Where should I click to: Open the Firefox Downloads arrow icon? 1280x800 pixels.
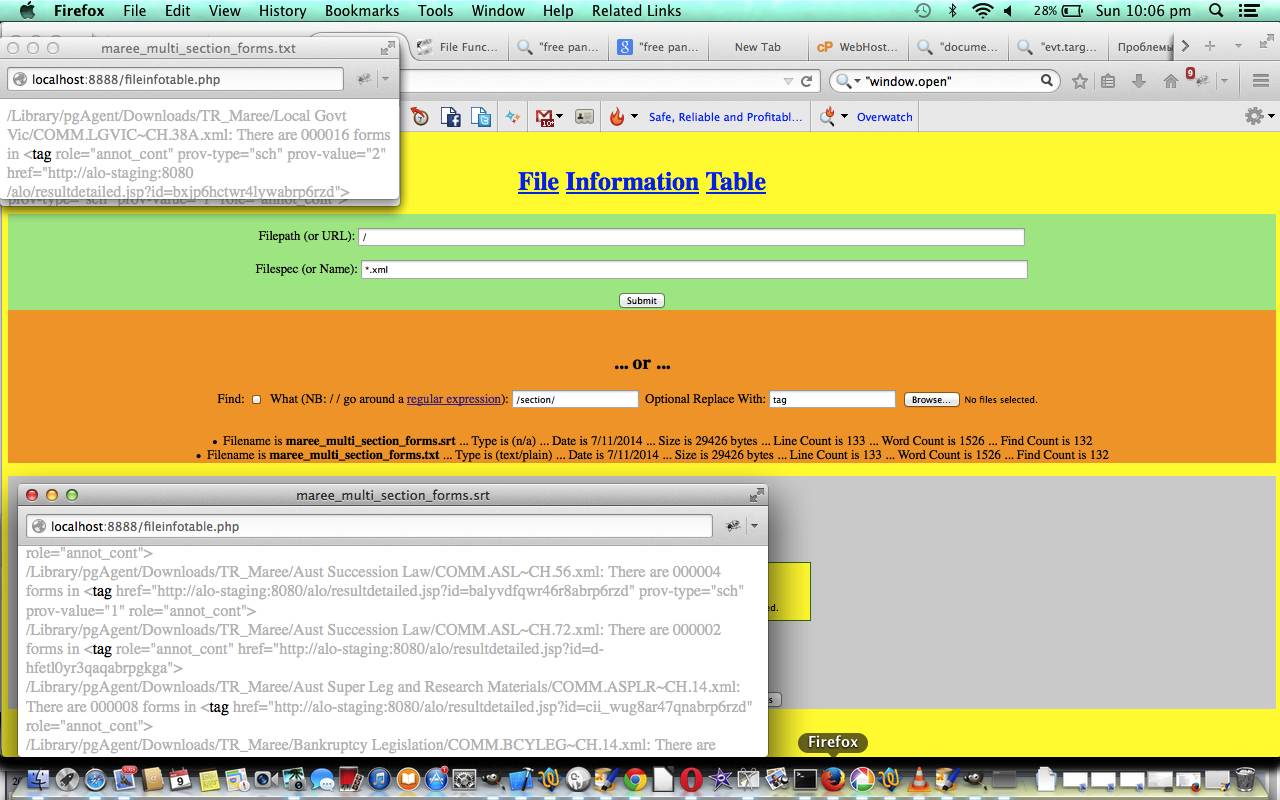pos(1139,81)
